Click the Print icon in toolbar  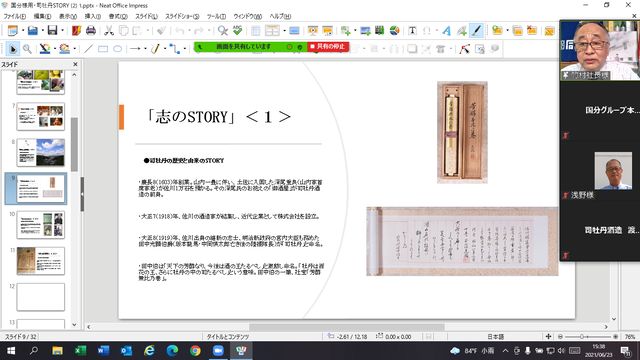(x=91, y=30)
